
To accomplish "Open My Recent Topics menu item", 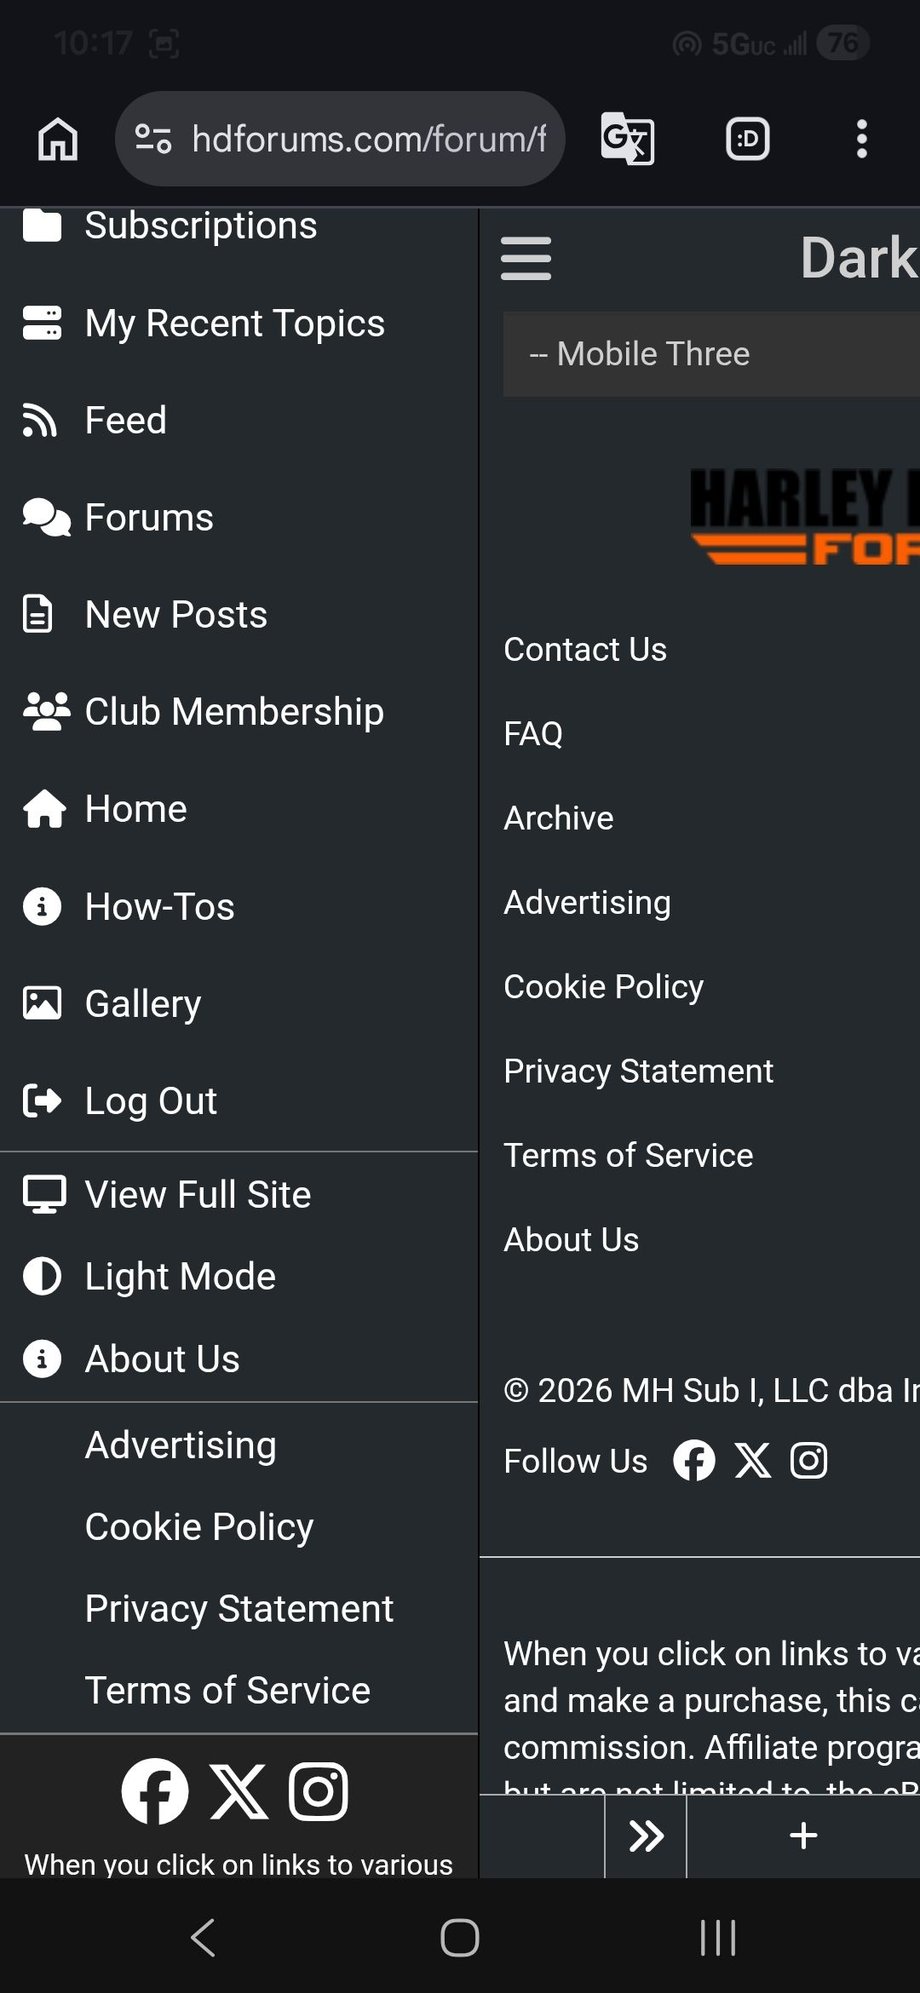I will tap(234, 324).
